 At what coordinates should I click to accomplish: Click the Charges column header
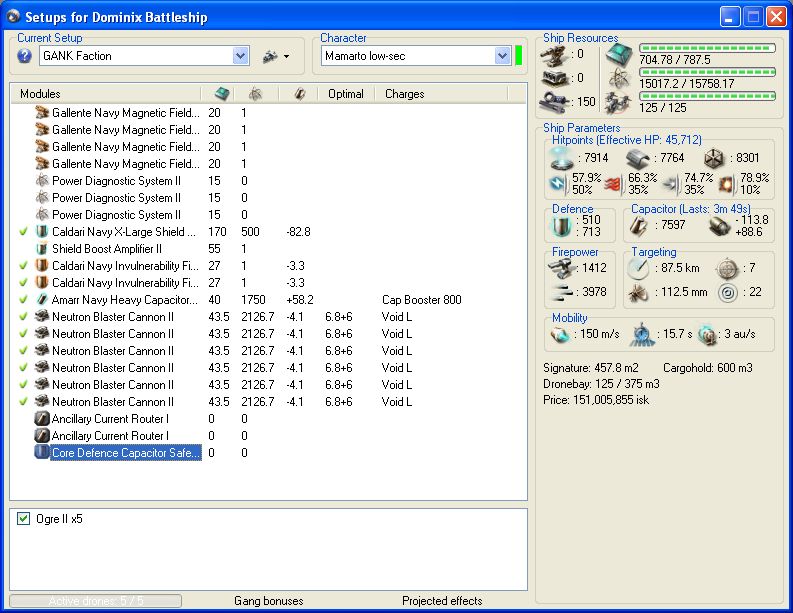point(405,94)
